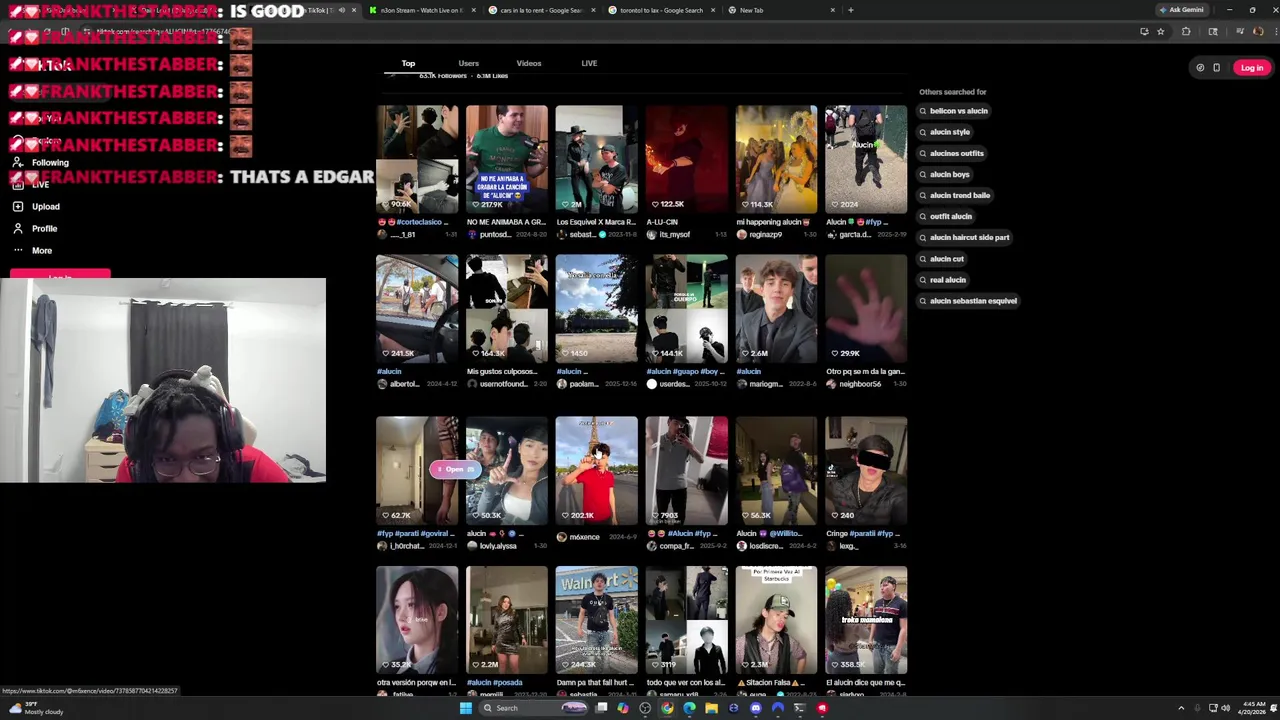Switch to the LIVE search results tab
The image size is (1280, 720).
coord(589,63)
